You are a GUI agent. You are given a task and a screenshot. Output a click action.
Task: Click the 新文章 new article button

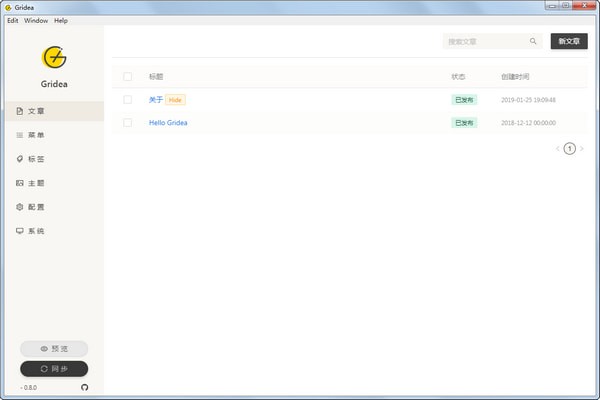click(568, 41)
